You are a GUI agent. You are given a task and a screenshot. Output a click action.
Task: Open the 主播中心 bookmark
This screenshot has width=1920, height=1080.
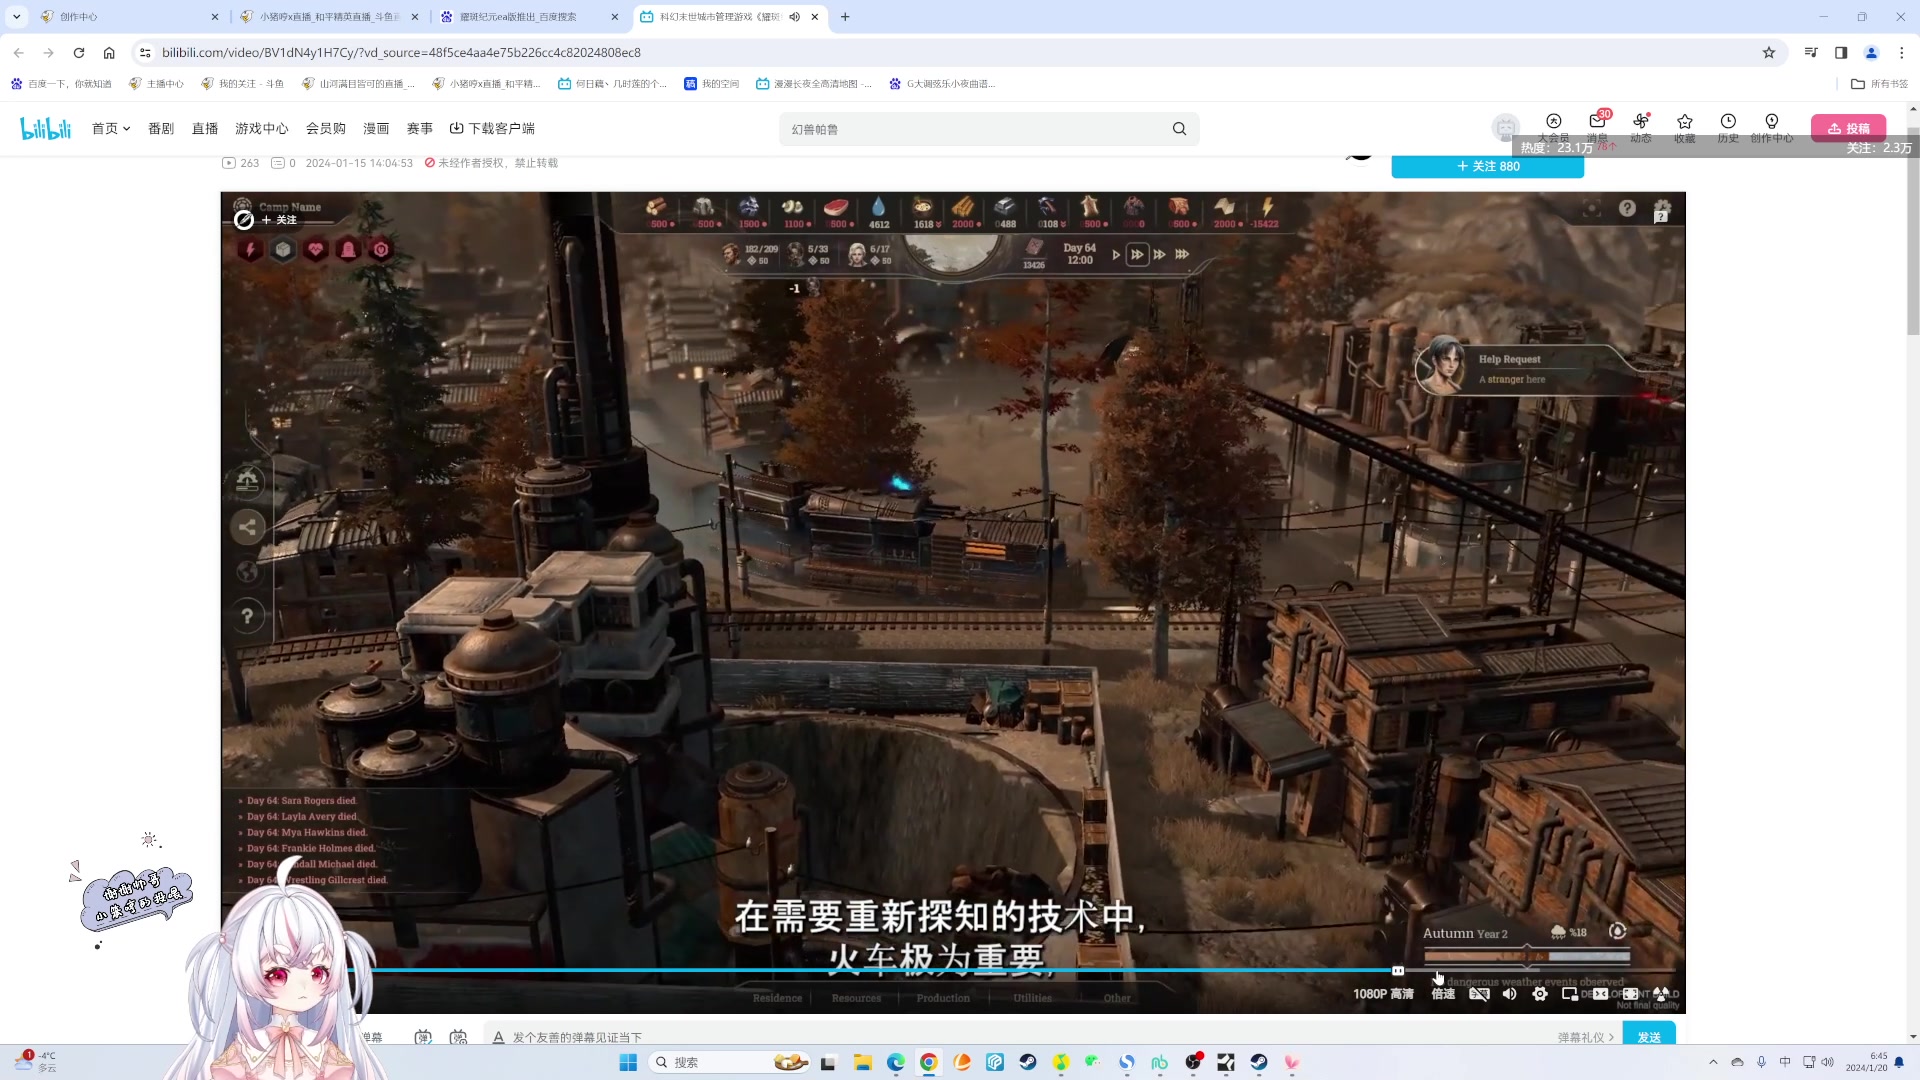pos(156,84)
